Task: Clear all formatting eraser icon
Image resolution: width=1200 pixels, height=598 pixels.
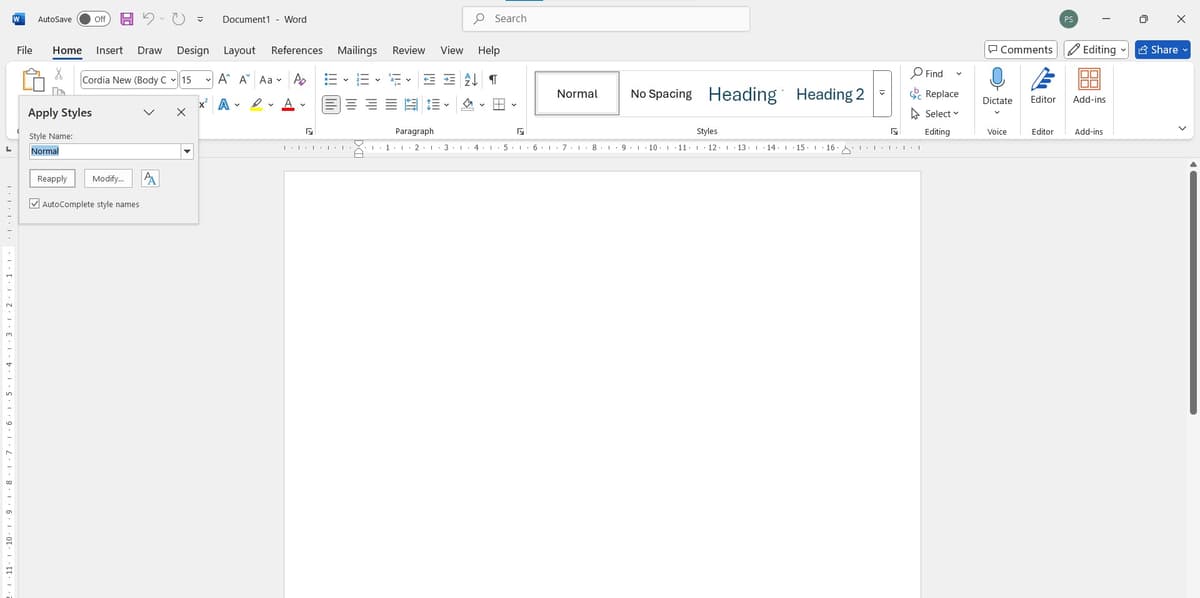Action: 299,79
